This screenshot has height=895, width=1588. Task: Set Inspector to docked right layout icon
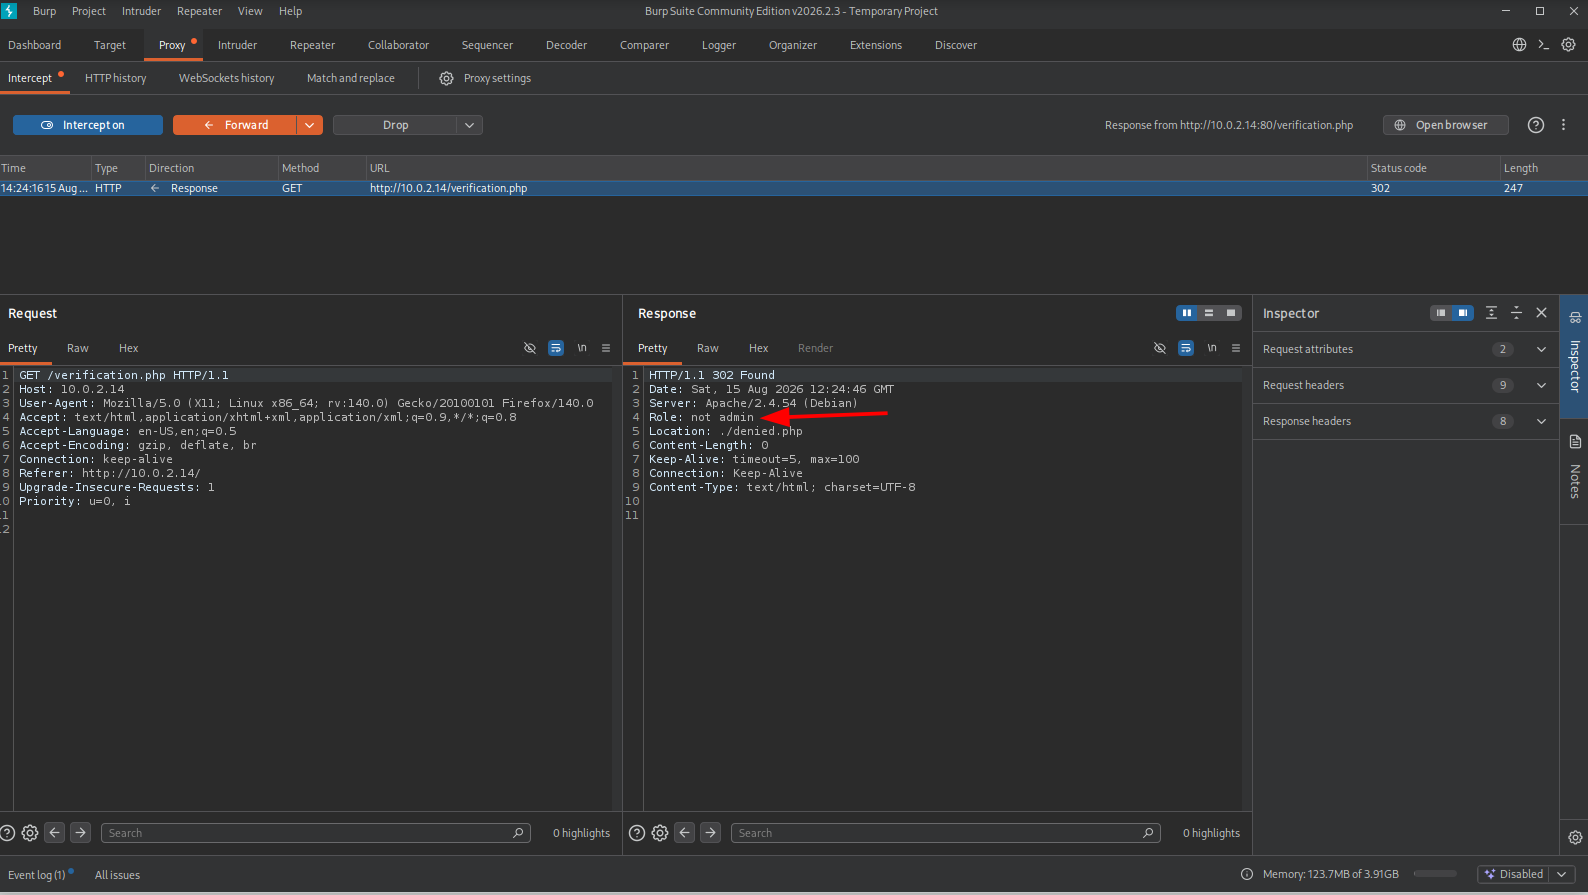(x=1463, y=313)
